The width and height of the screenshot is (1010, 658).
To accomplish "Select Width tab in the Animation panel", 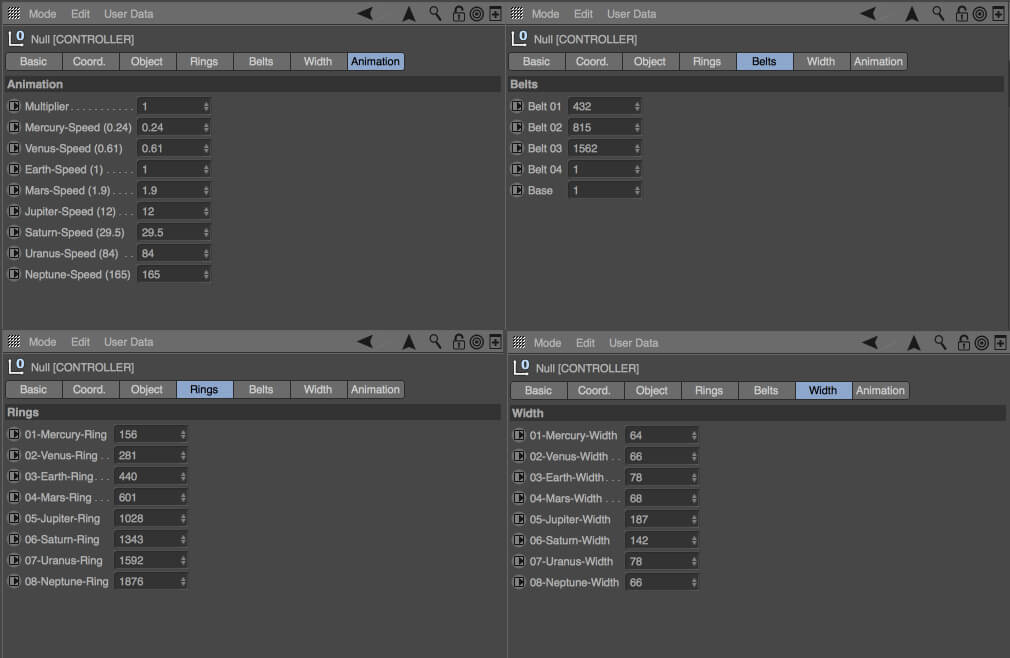I will pos(318,61).
